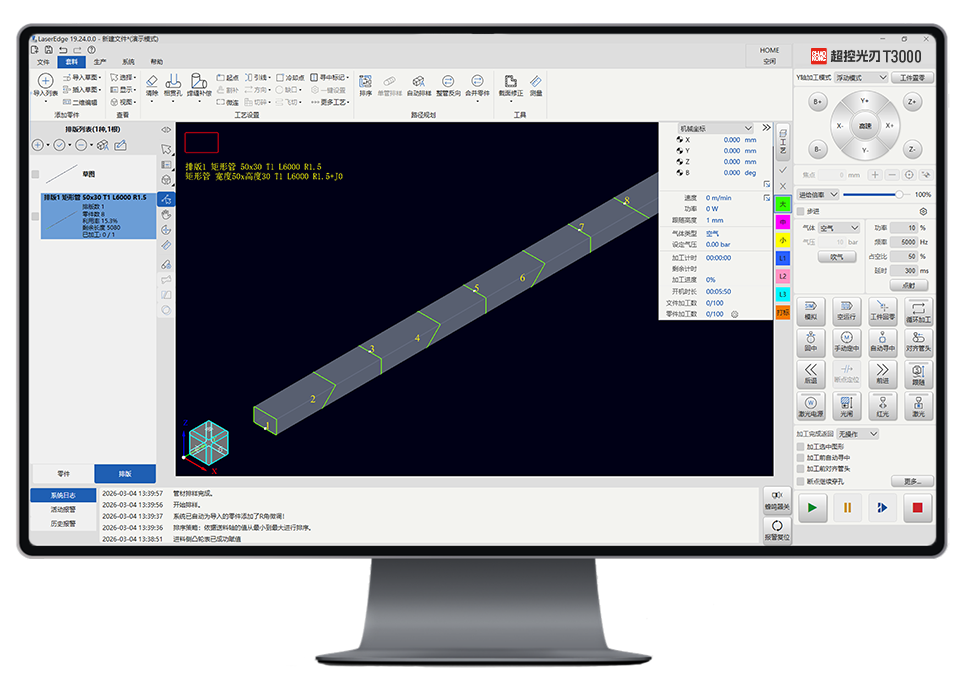This screenshot has height=689, width=963.
Task: Click the 自动排样 auto nesting icon
Action: (418, 81)
